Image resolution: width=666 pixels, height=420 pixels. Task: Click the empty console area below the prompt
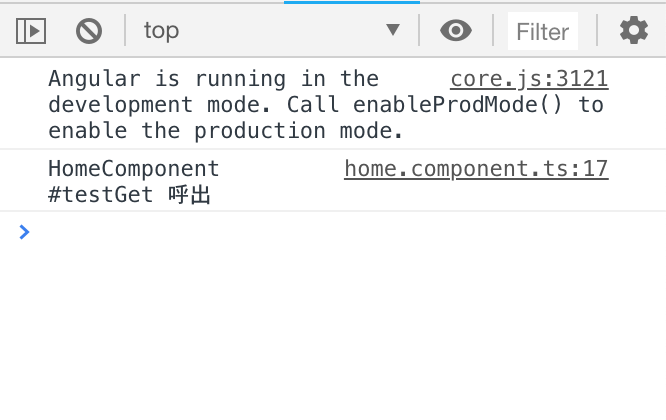[x=333, y=331]
